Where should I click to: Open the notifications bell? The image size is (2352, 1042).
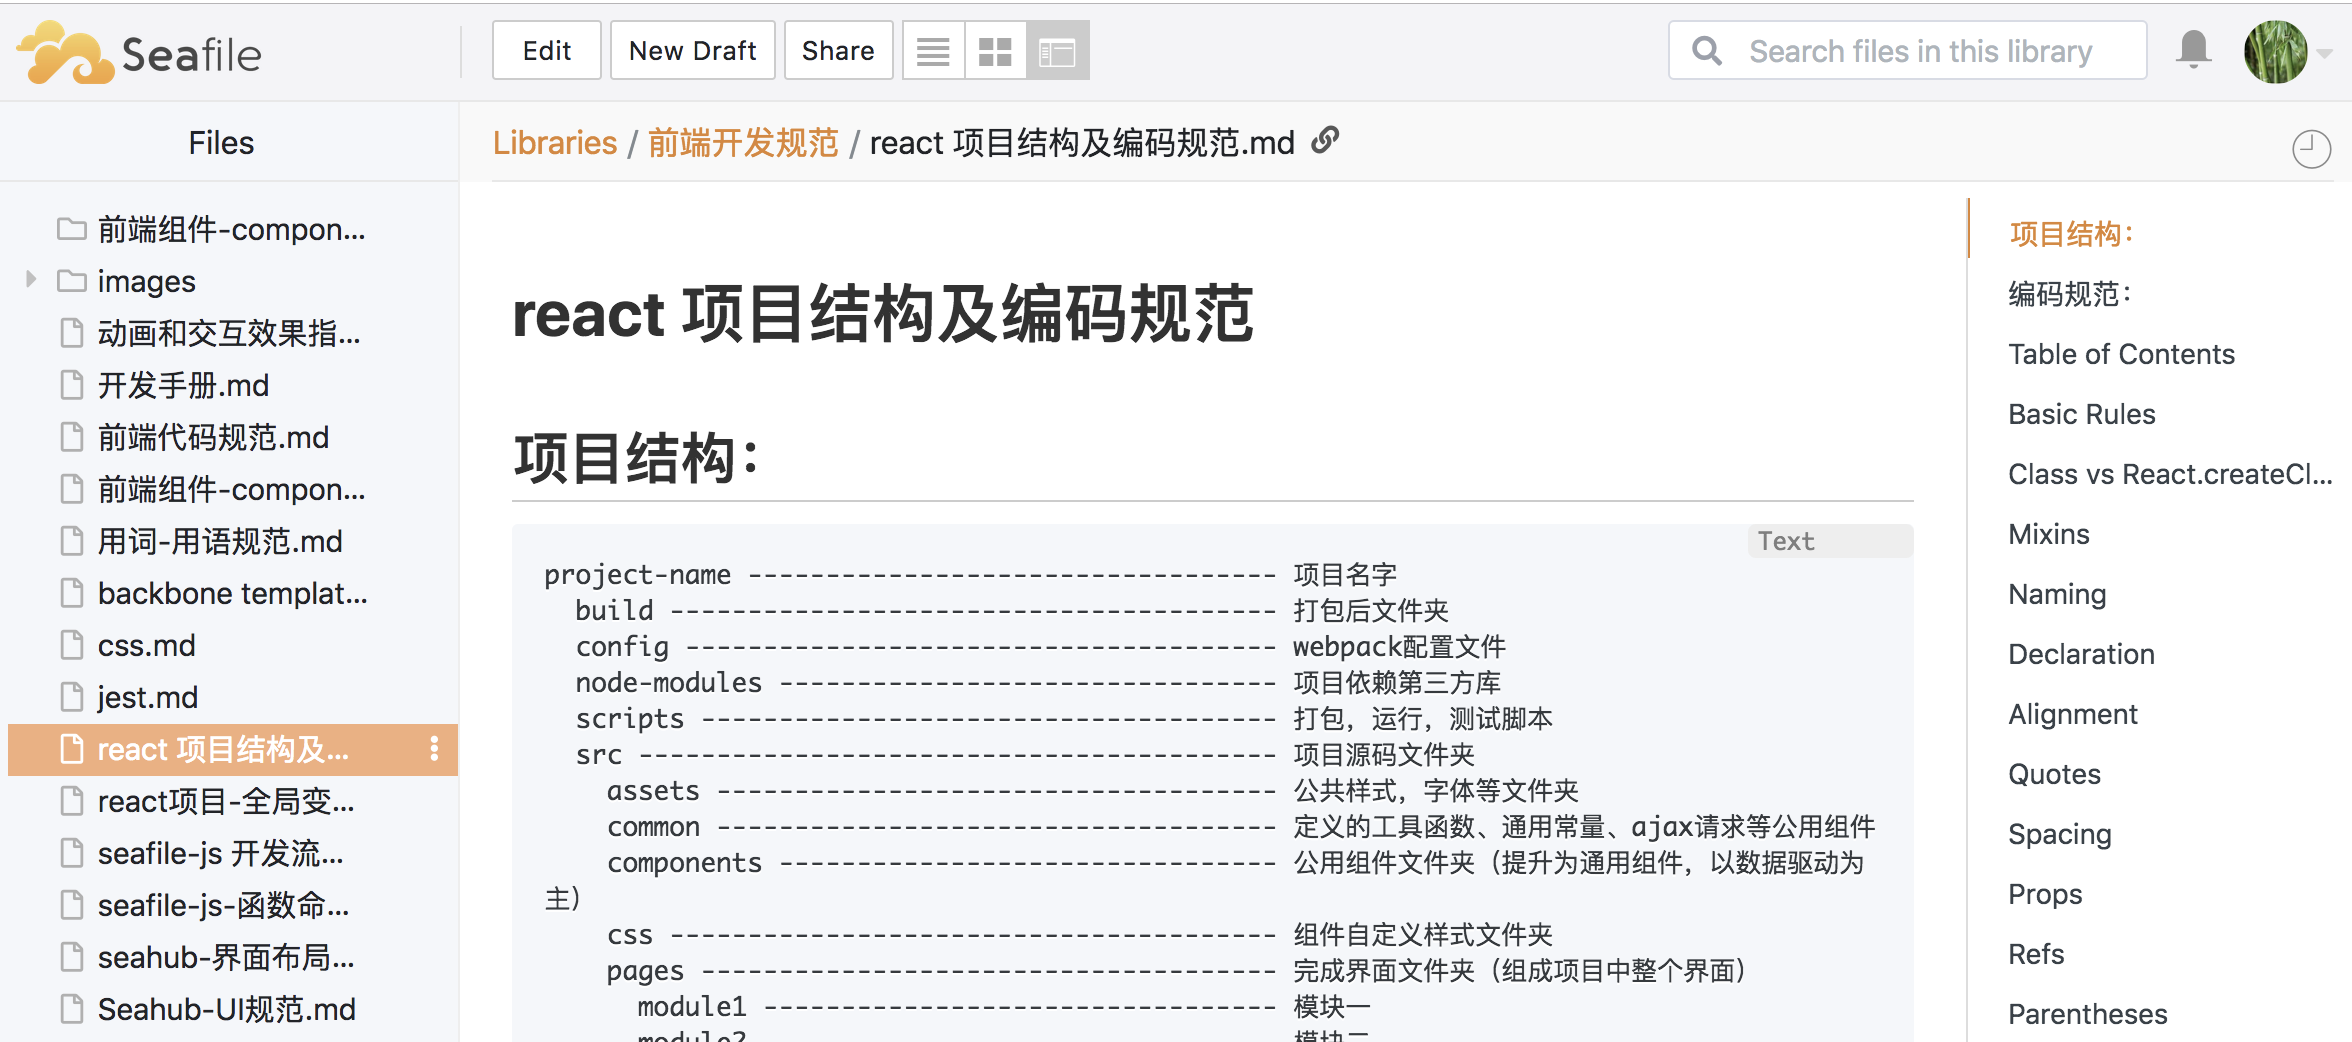click(2193, 50)
